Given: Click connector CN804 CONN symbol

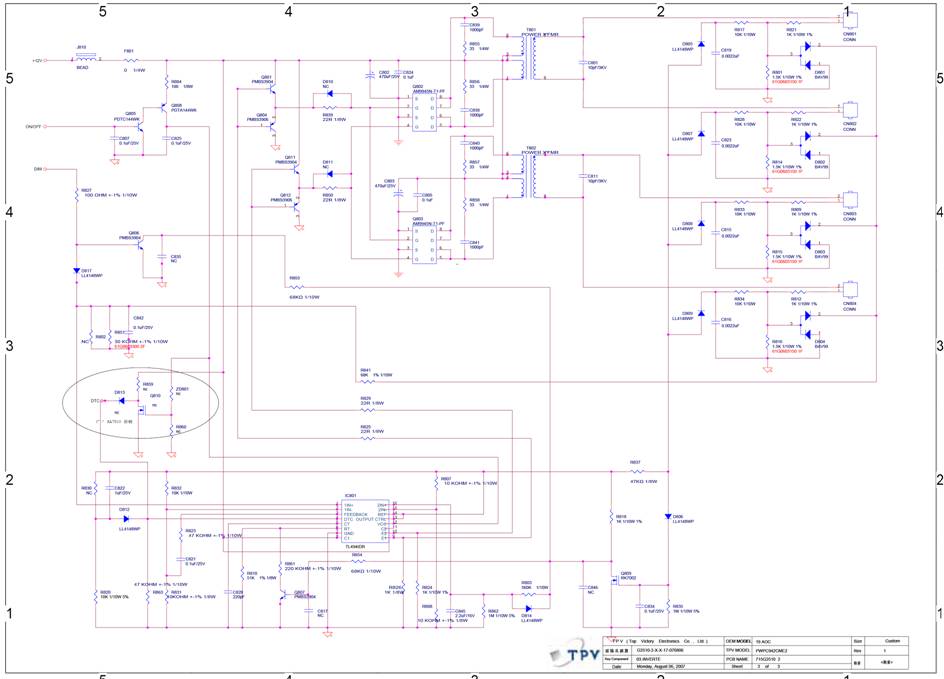Looking at the screenshot, I should (849, 290).
